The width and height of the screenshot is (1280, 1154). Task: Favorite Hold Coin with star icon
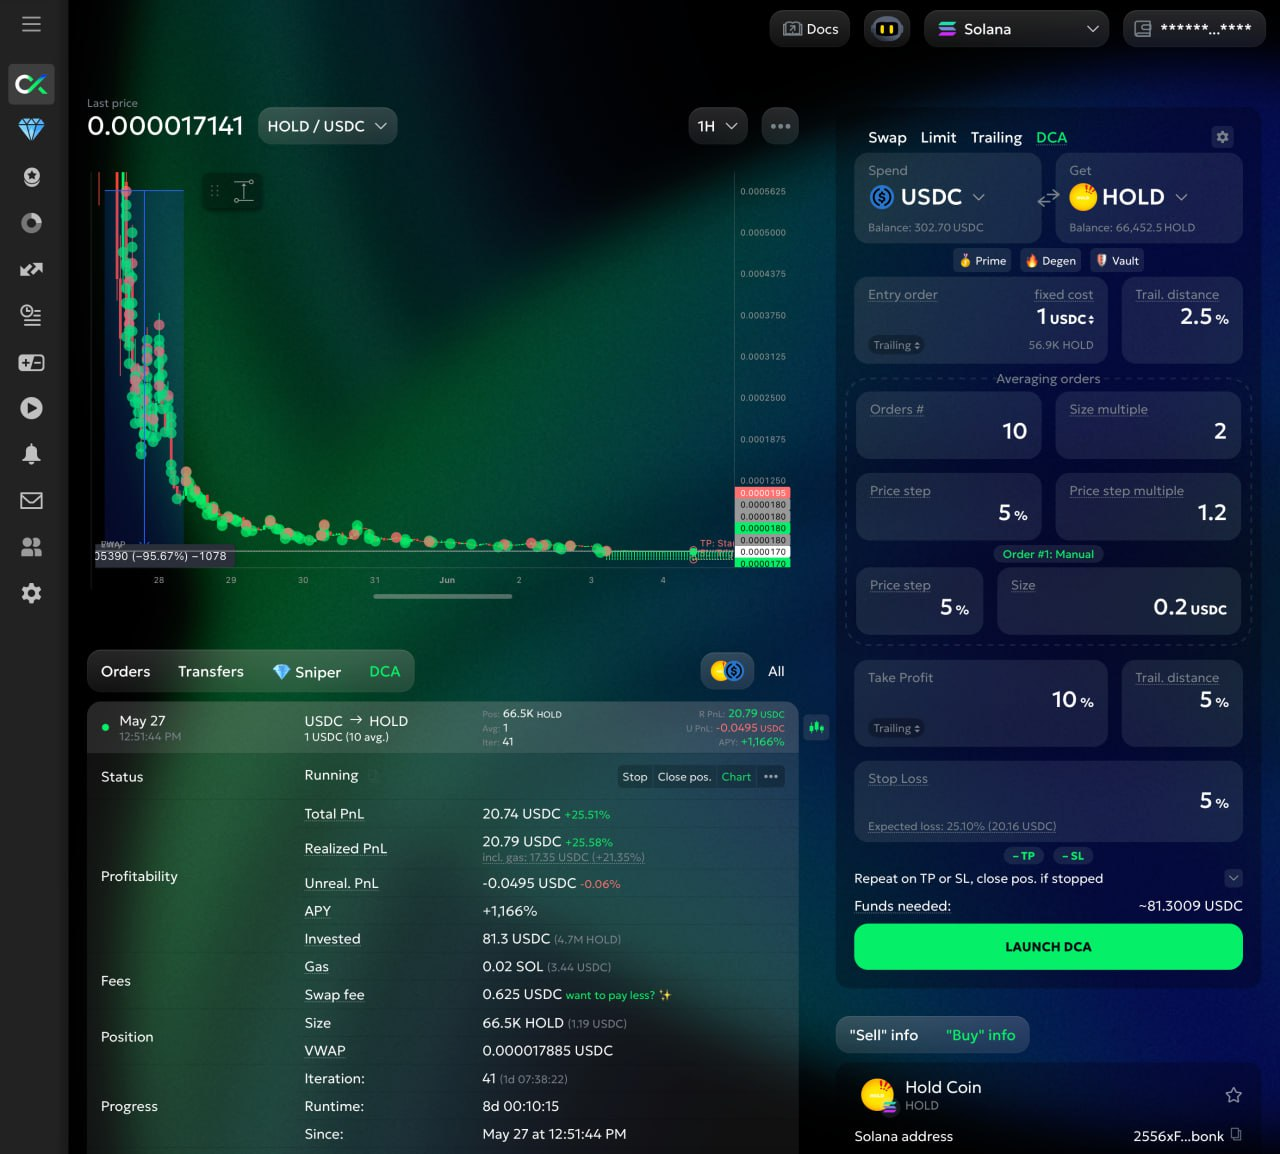[1233, 1095]
